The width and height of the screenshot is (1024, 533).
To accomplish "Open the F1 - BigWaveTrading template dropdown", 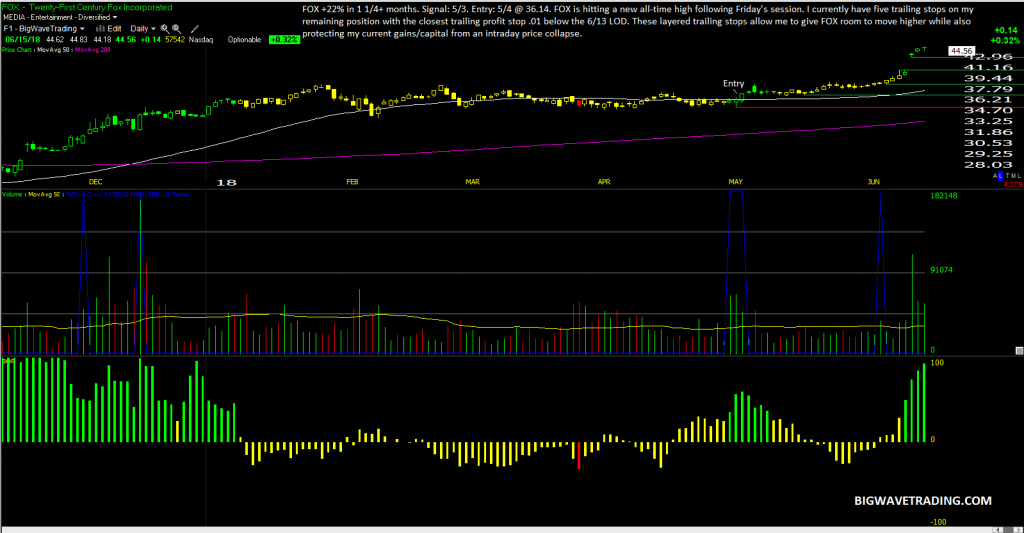I will (x=82, y=29).
